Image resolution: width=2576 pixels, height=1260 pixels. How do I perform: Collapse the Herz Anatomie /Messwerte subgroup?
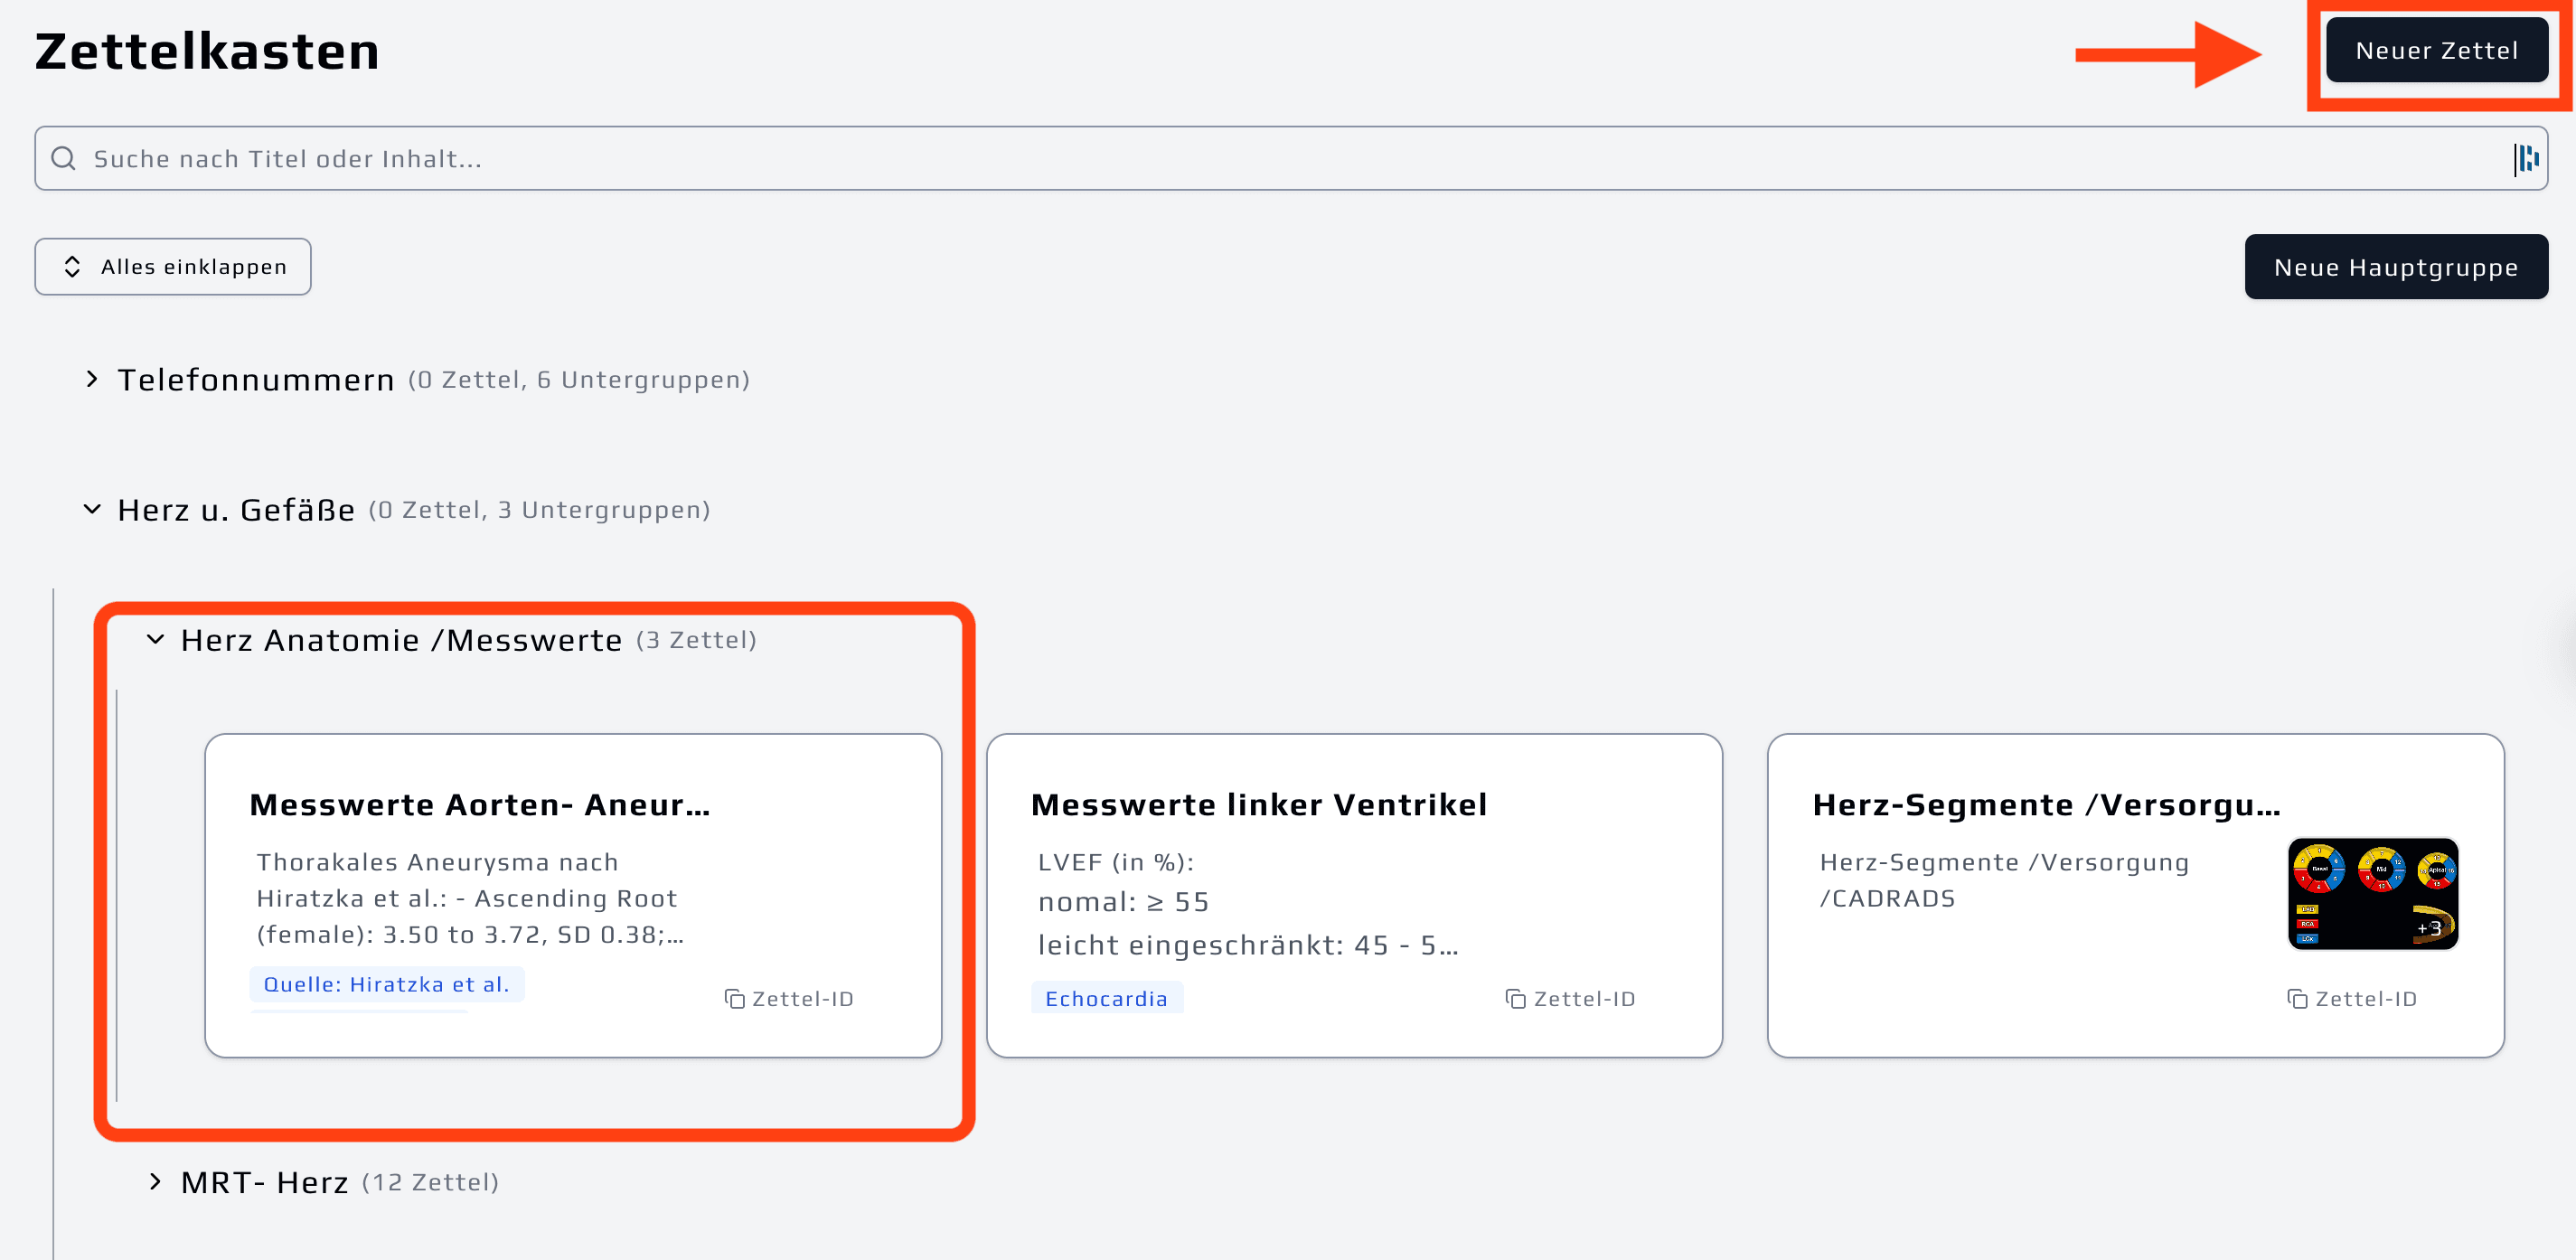tap(155, 639)
